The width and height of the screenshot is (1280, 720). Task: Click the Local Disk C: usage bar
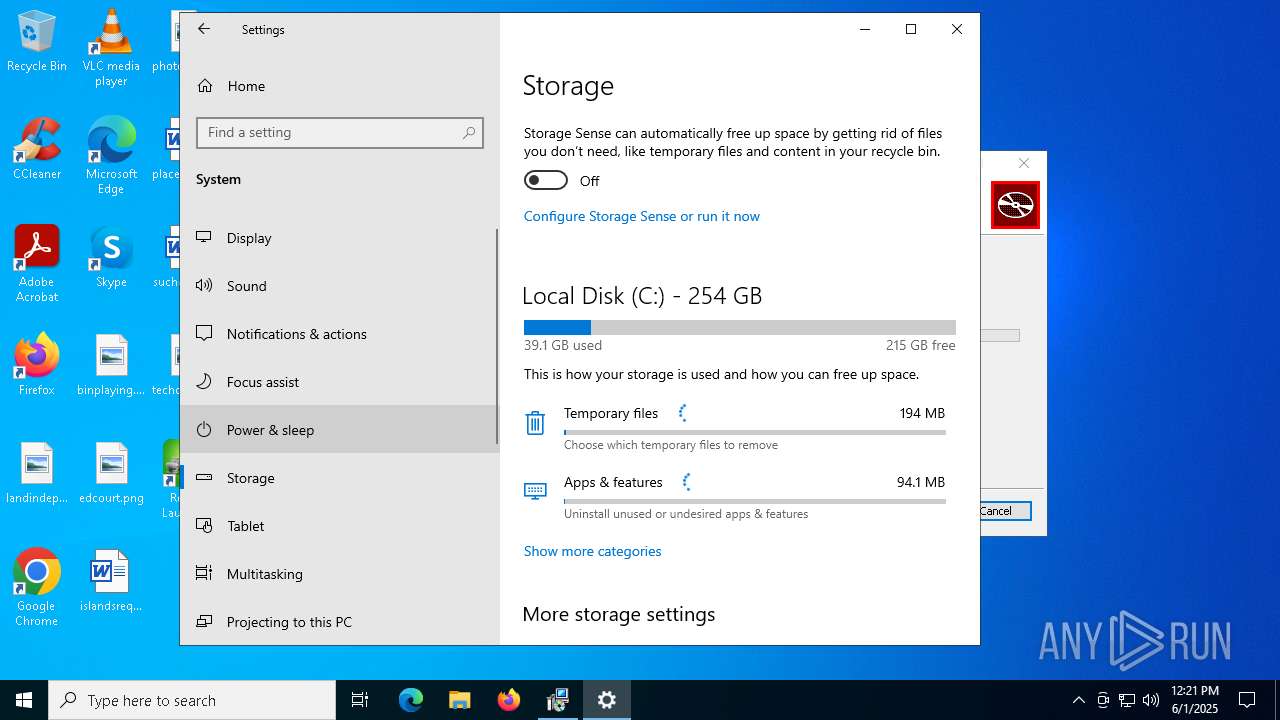[740, 327]
